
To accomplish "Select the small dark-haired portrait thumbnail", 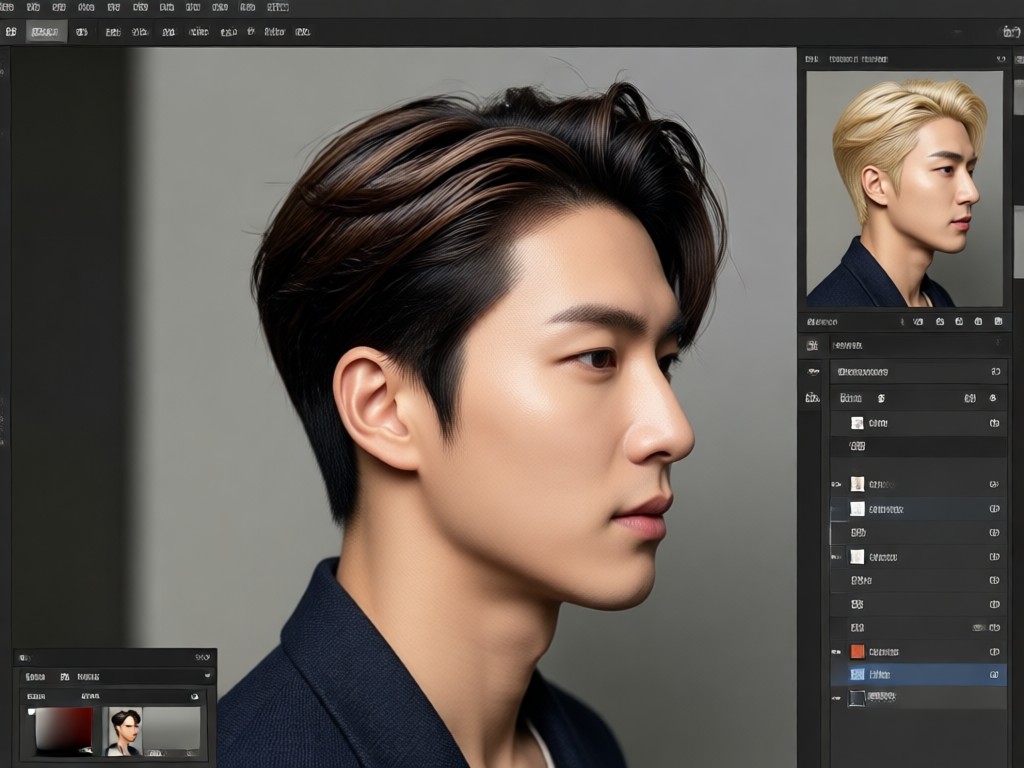I will [124, 731].
